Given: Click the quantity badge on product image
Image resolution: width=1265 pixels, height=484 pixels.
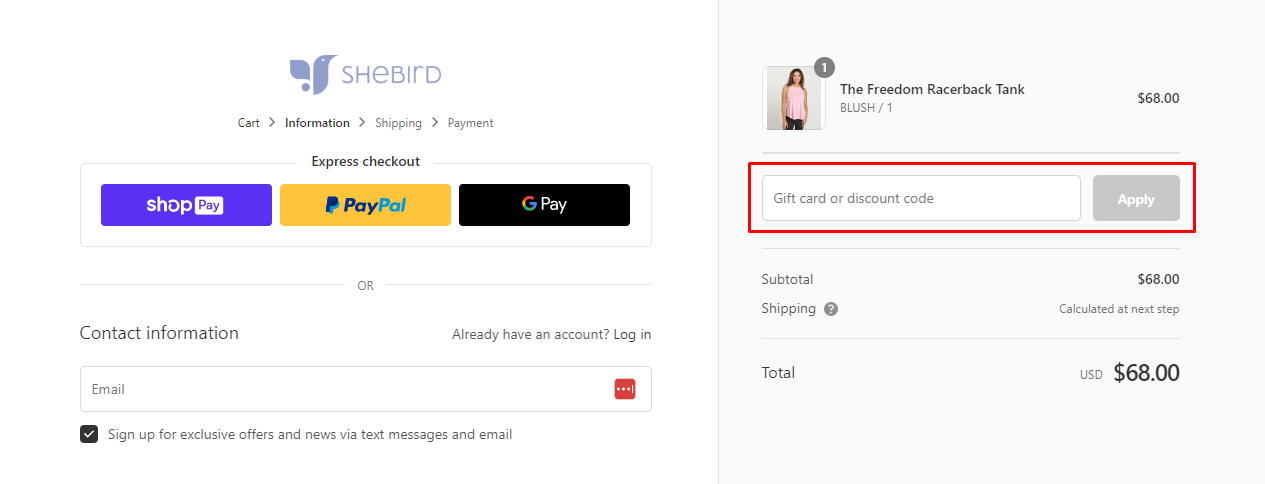Looking at the screenshot, I should tap(824, 68).
